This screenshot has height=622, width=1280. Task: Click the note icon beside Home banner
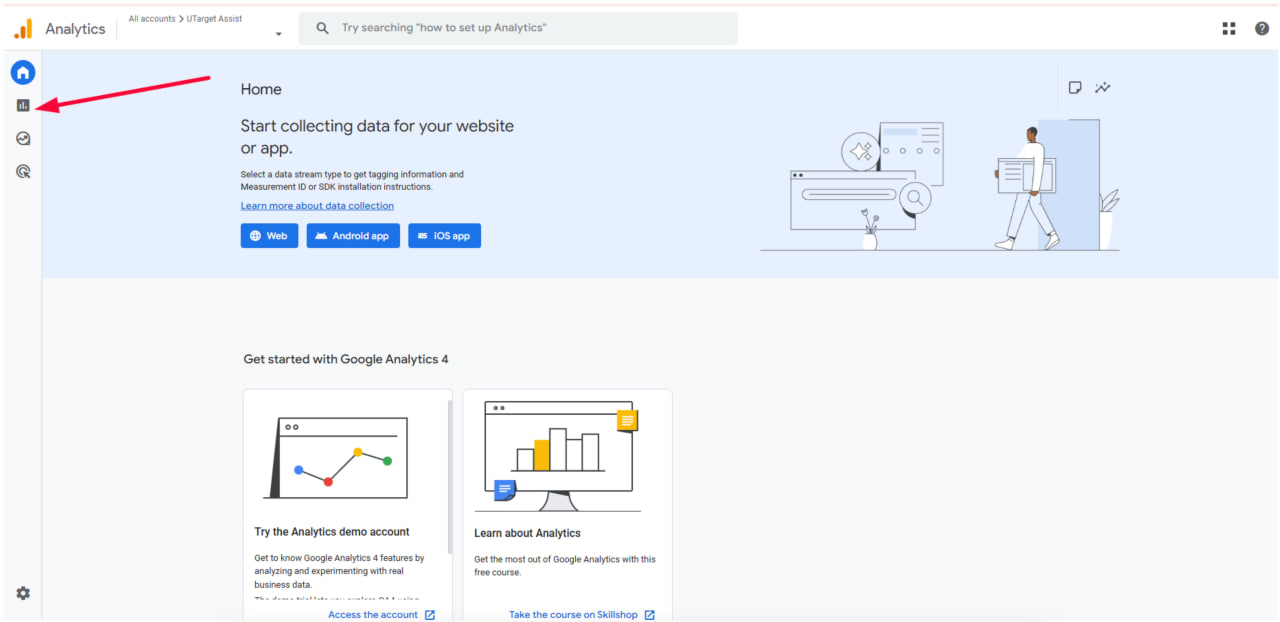point(1075,88)
